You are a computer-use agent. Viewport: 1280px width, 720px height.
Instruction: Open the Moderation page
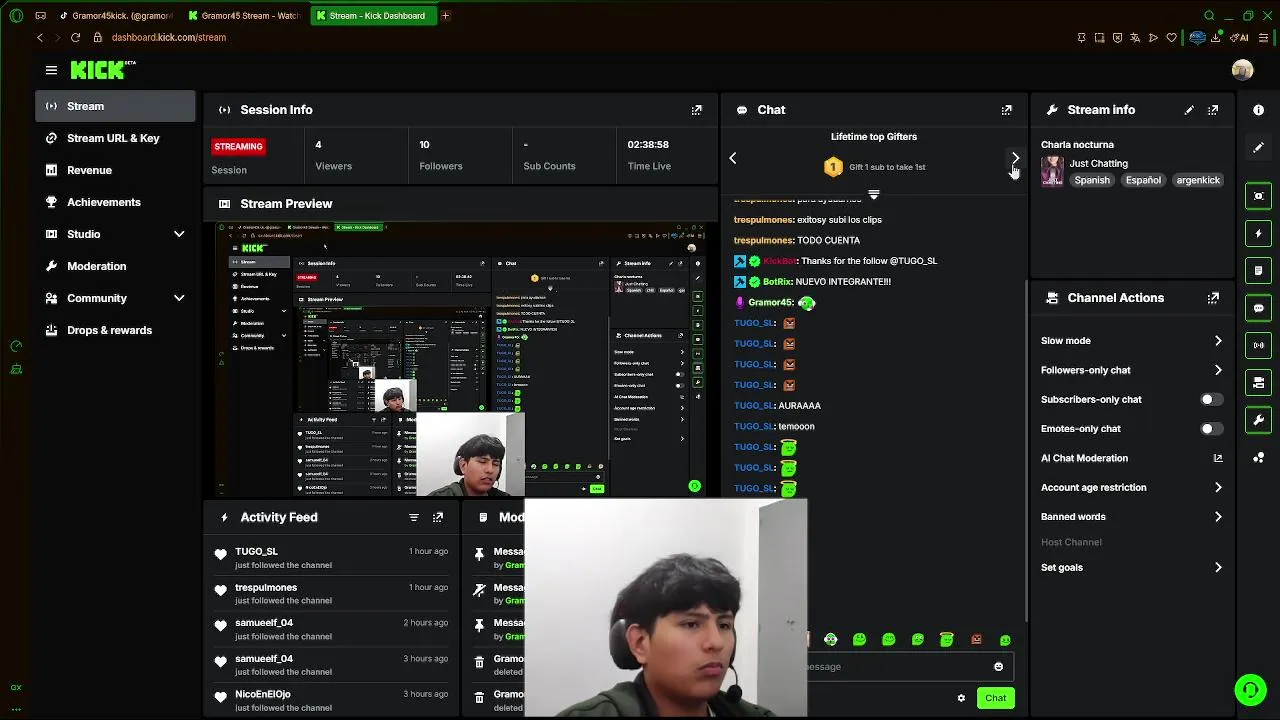[x=115, y=266]
